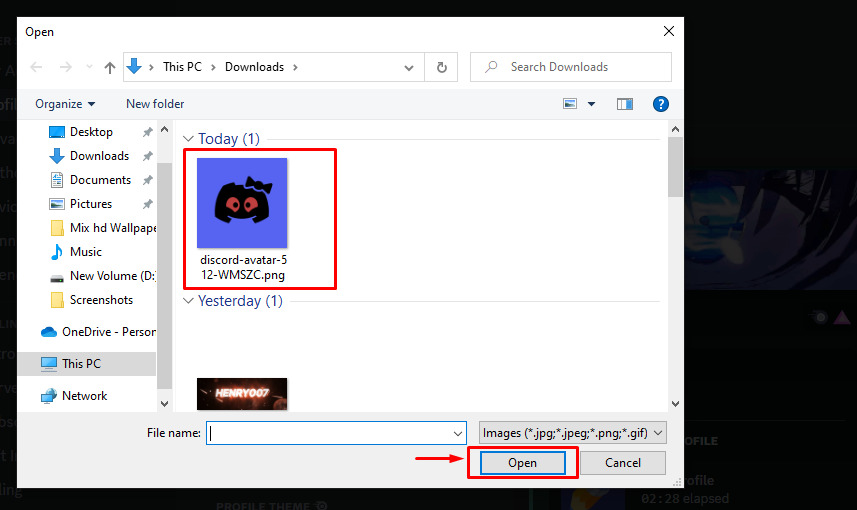The height and width of the screenshot is (510, 857).
Task: Go up one folder level
Action: [110, 67]
